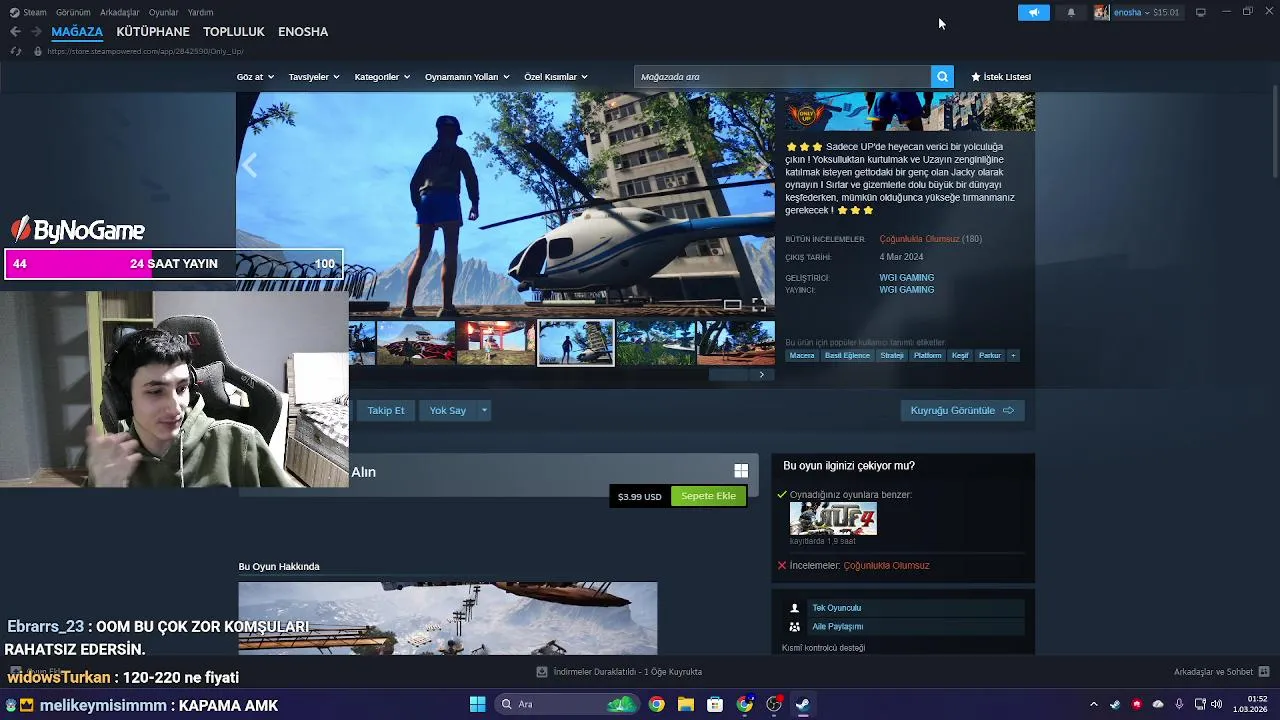
Task: Open the TOPLULUK tab
Action: (234, 31)
